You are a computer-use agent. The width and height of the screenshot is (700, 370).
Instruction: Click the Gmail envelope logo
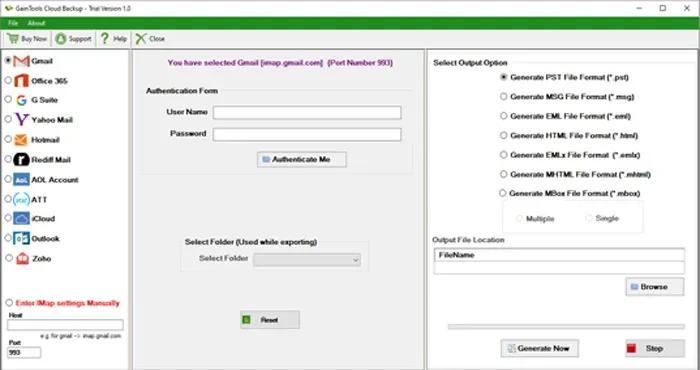click(x=21, y=61)
